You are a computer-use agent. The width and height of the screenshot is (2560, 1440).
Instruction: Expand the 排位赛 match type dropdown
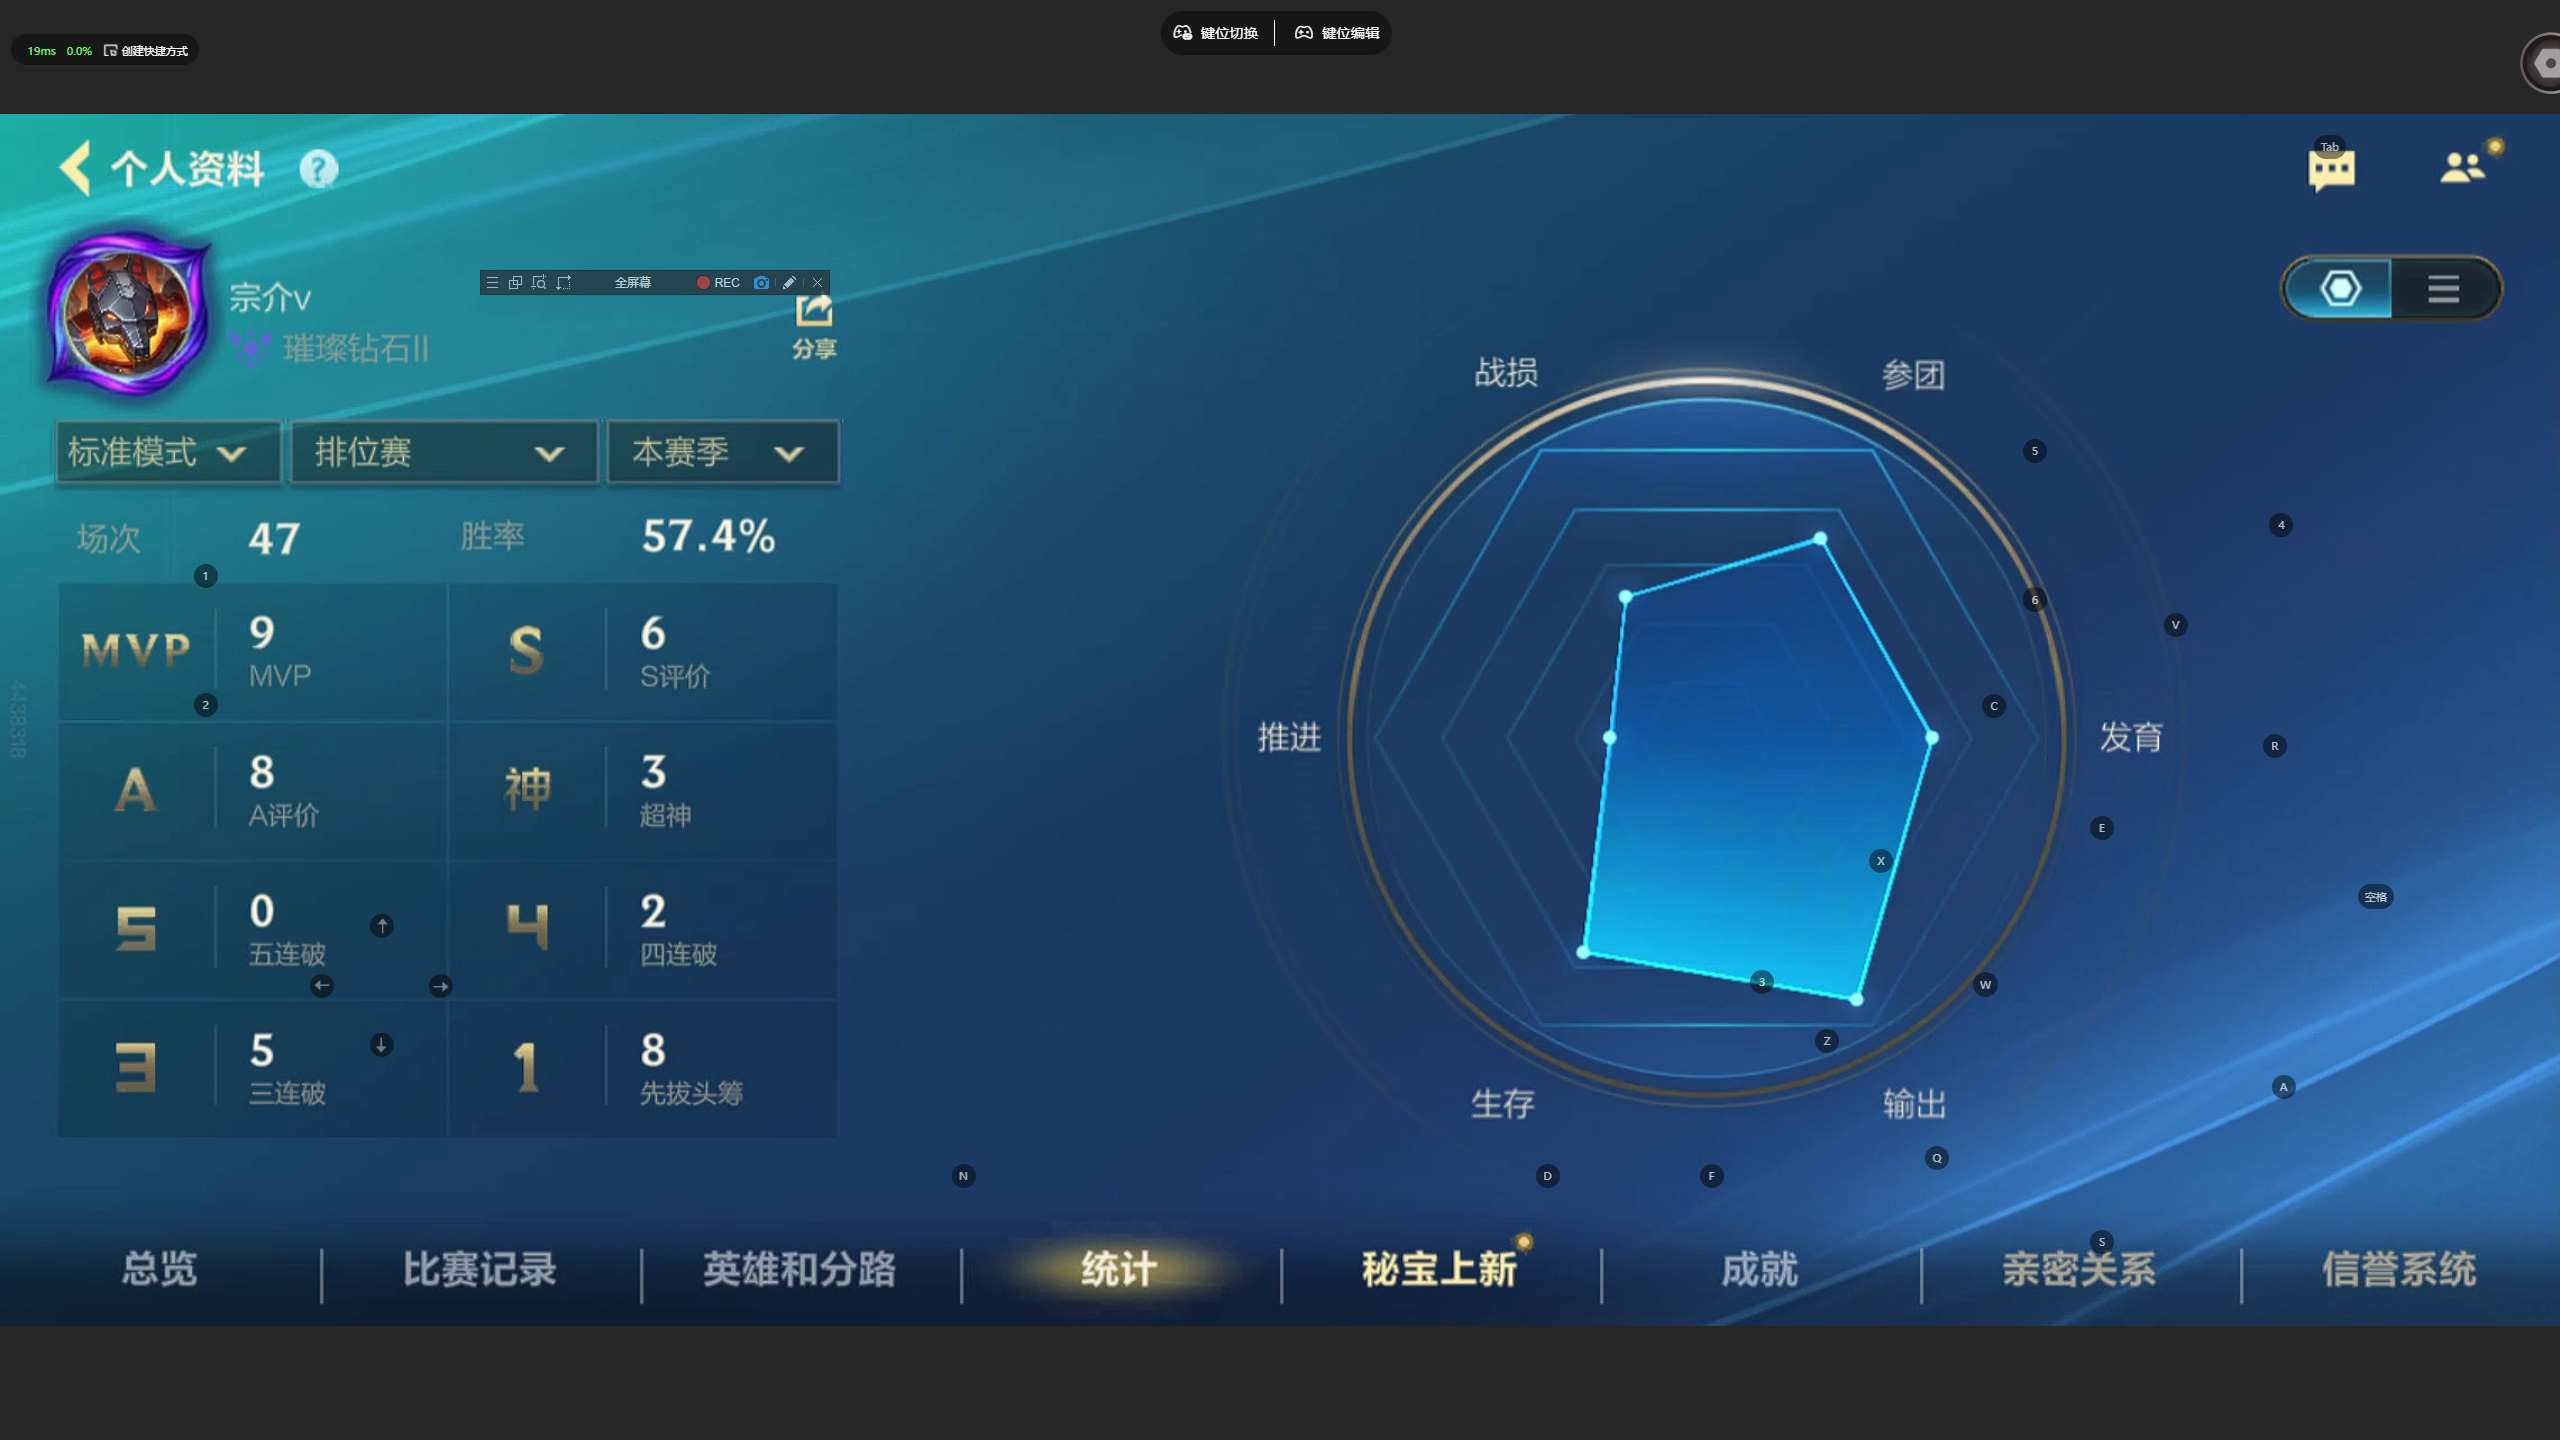[x=443, y=453]
